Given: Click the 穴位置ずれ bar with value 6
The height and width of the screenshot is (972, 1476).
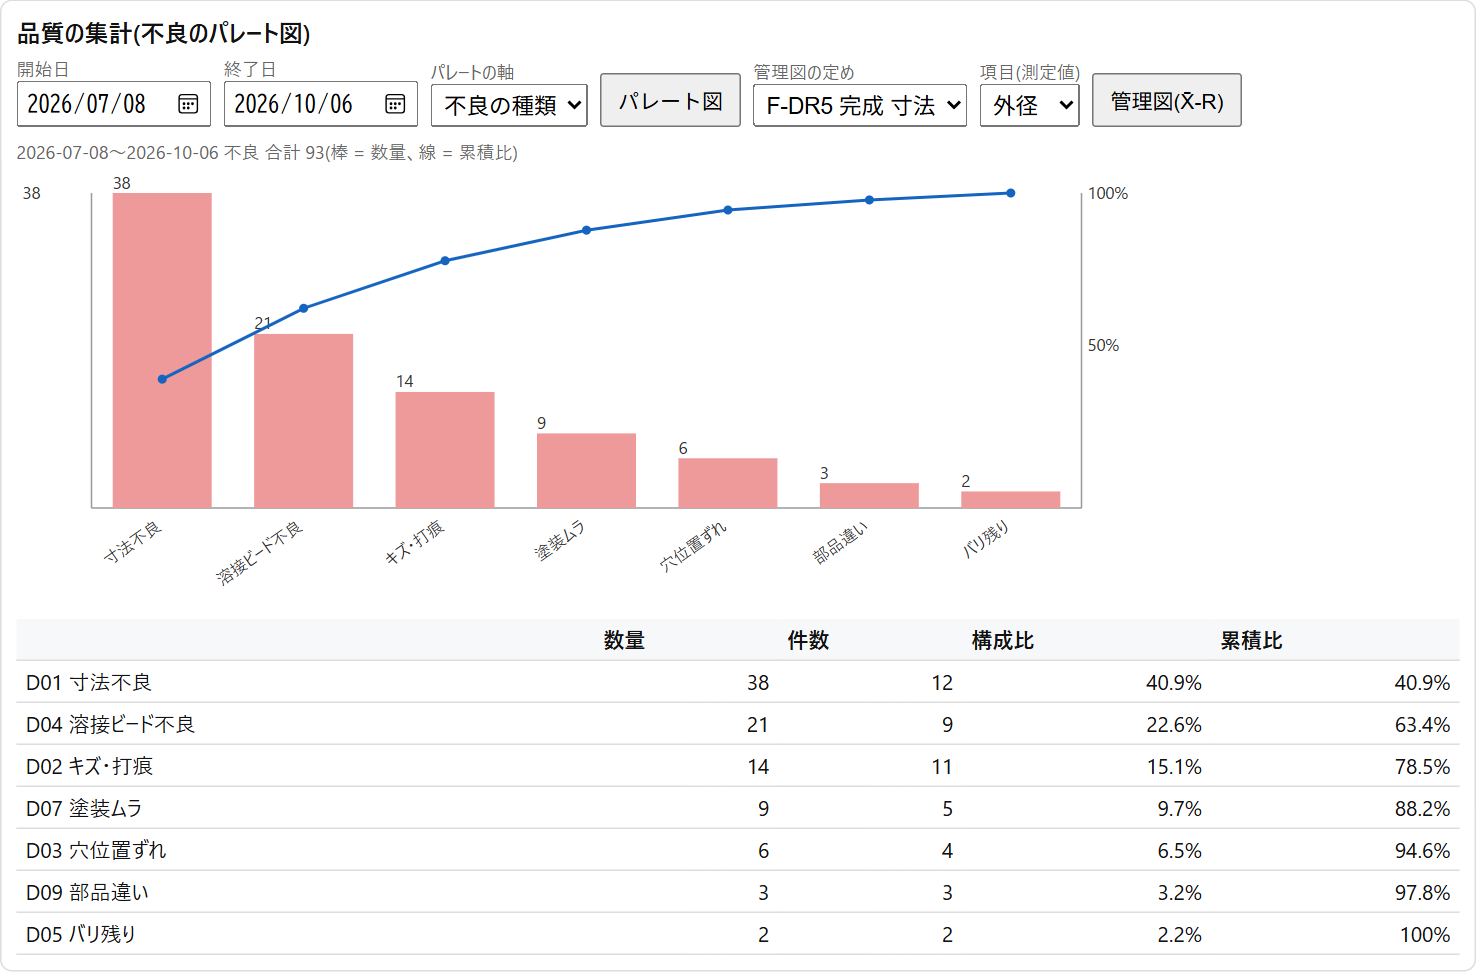Looking at the screenshot, I should [x=728, y=483].
